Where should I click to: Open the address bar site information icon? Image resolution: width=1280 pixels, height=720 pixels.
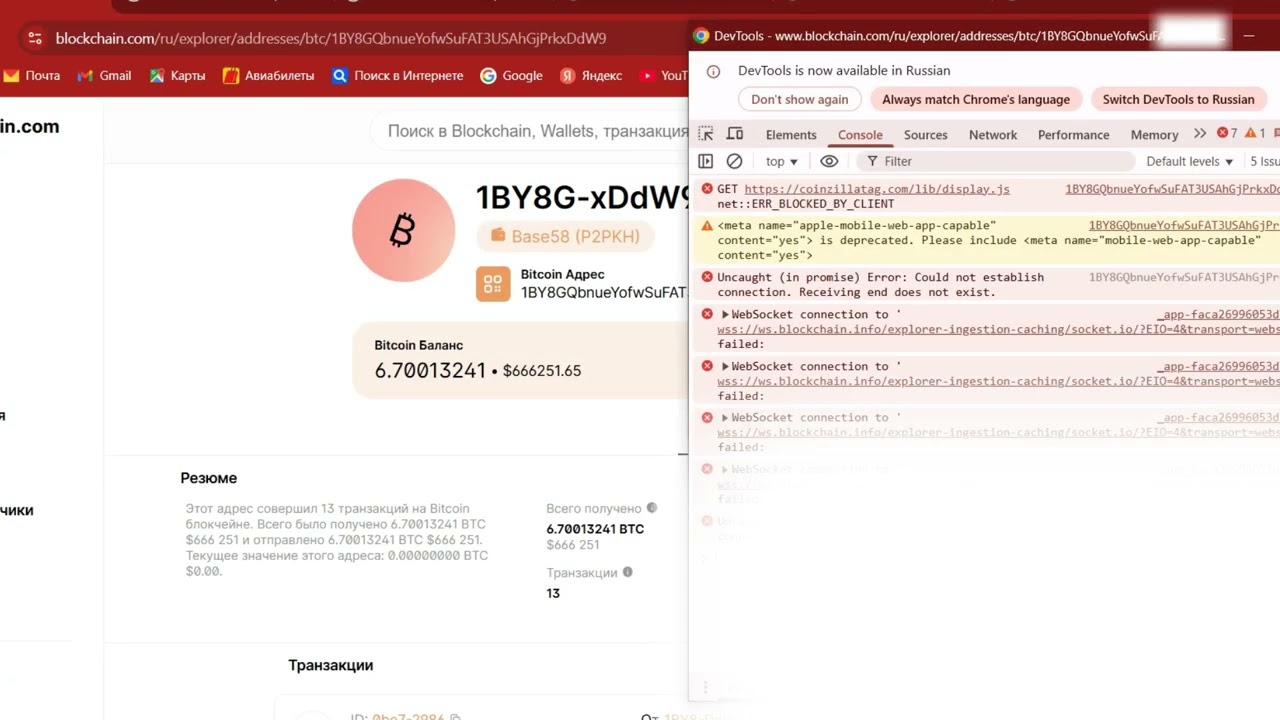(x=35, y=38)
